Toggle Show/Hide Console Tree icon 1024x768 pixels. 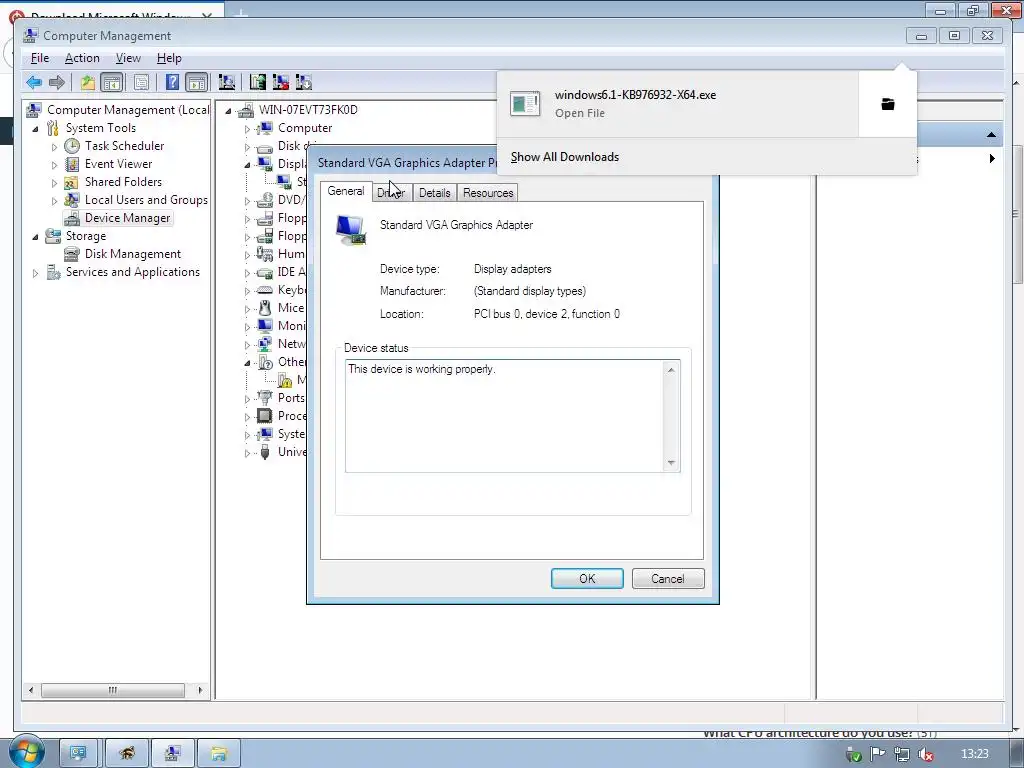(112, 82)
